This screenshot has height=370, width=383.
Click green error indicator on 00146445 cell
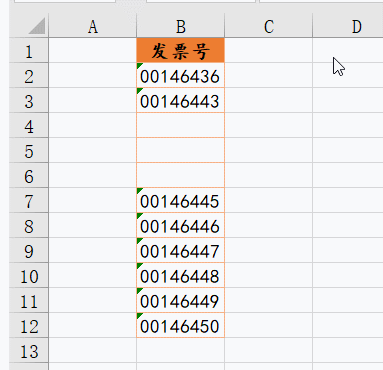[x=139, y=190]
